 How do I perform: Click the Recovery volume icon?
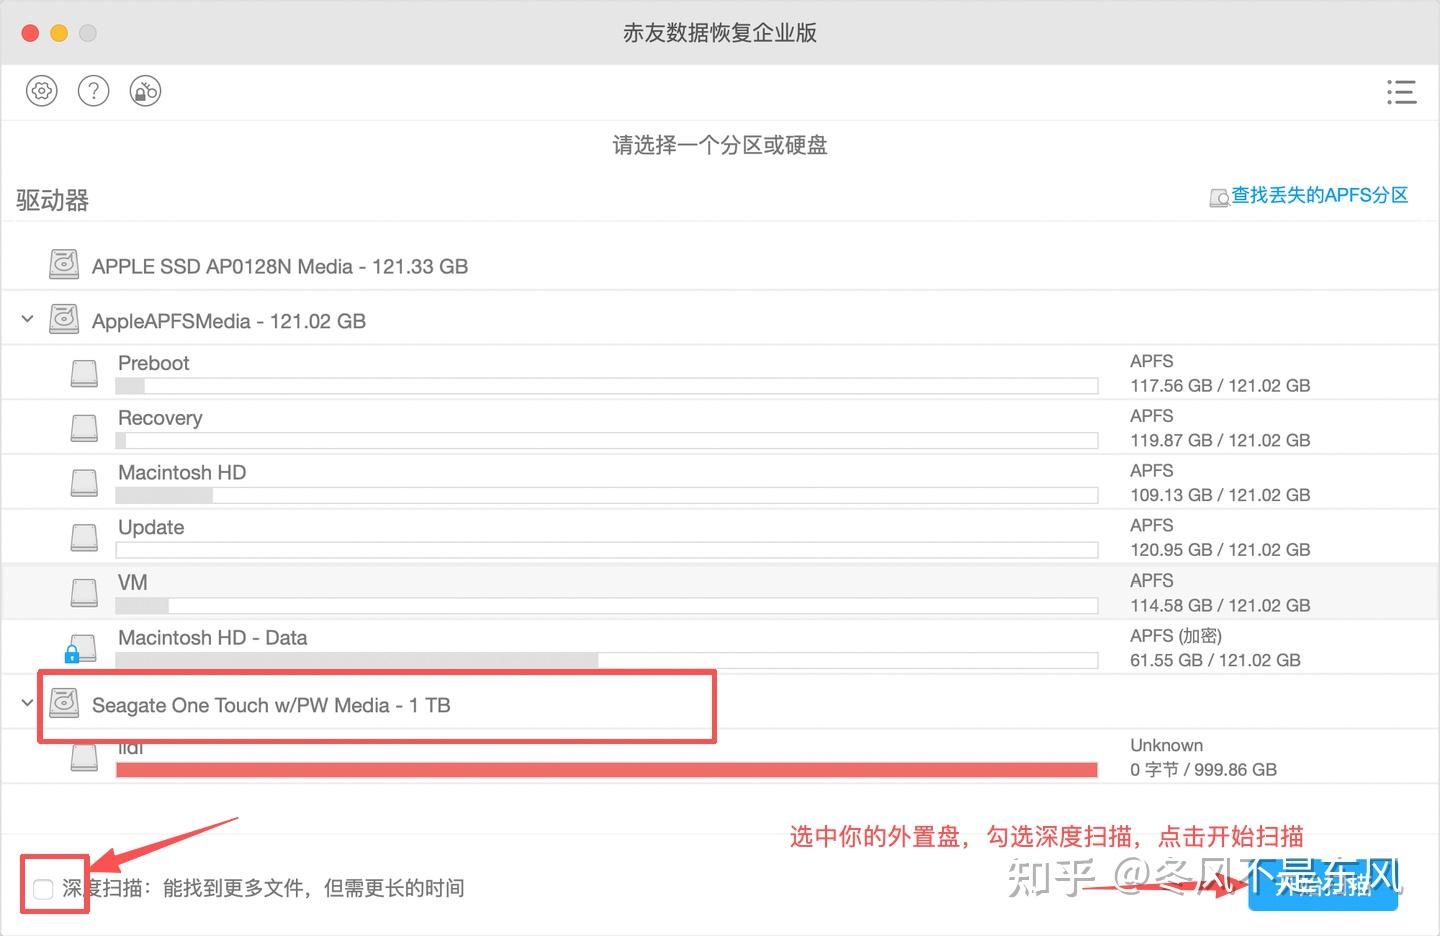click(x=84, y=428)
